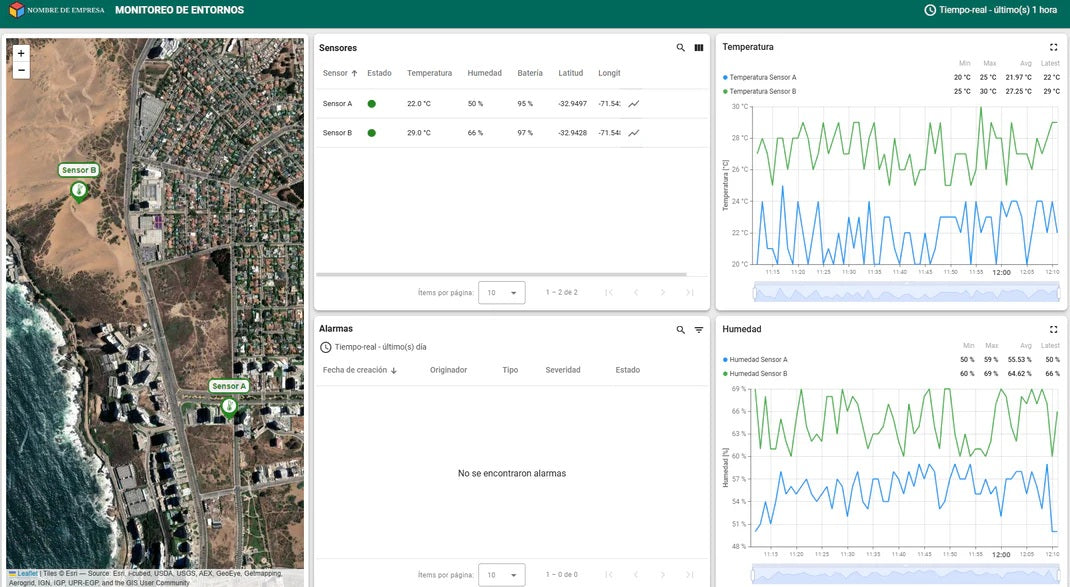
Task: Click the Temperatura chart range slider
Action: (x=905, y=292)
